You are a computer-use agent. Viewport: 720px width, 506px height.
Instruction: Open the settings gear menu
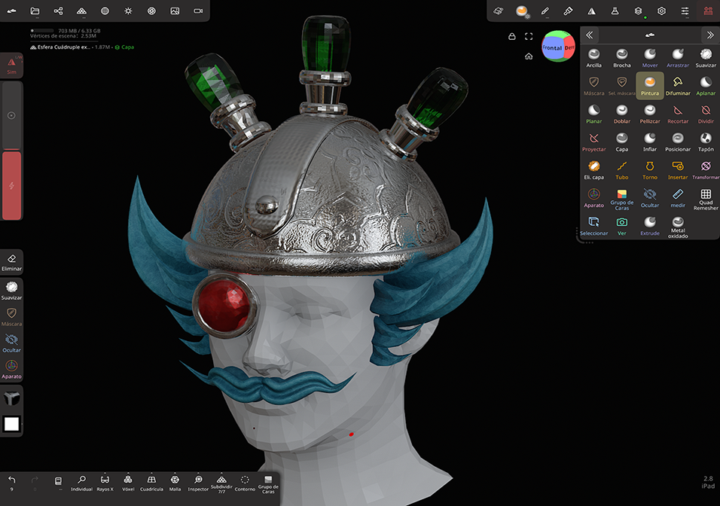point(661,11)
